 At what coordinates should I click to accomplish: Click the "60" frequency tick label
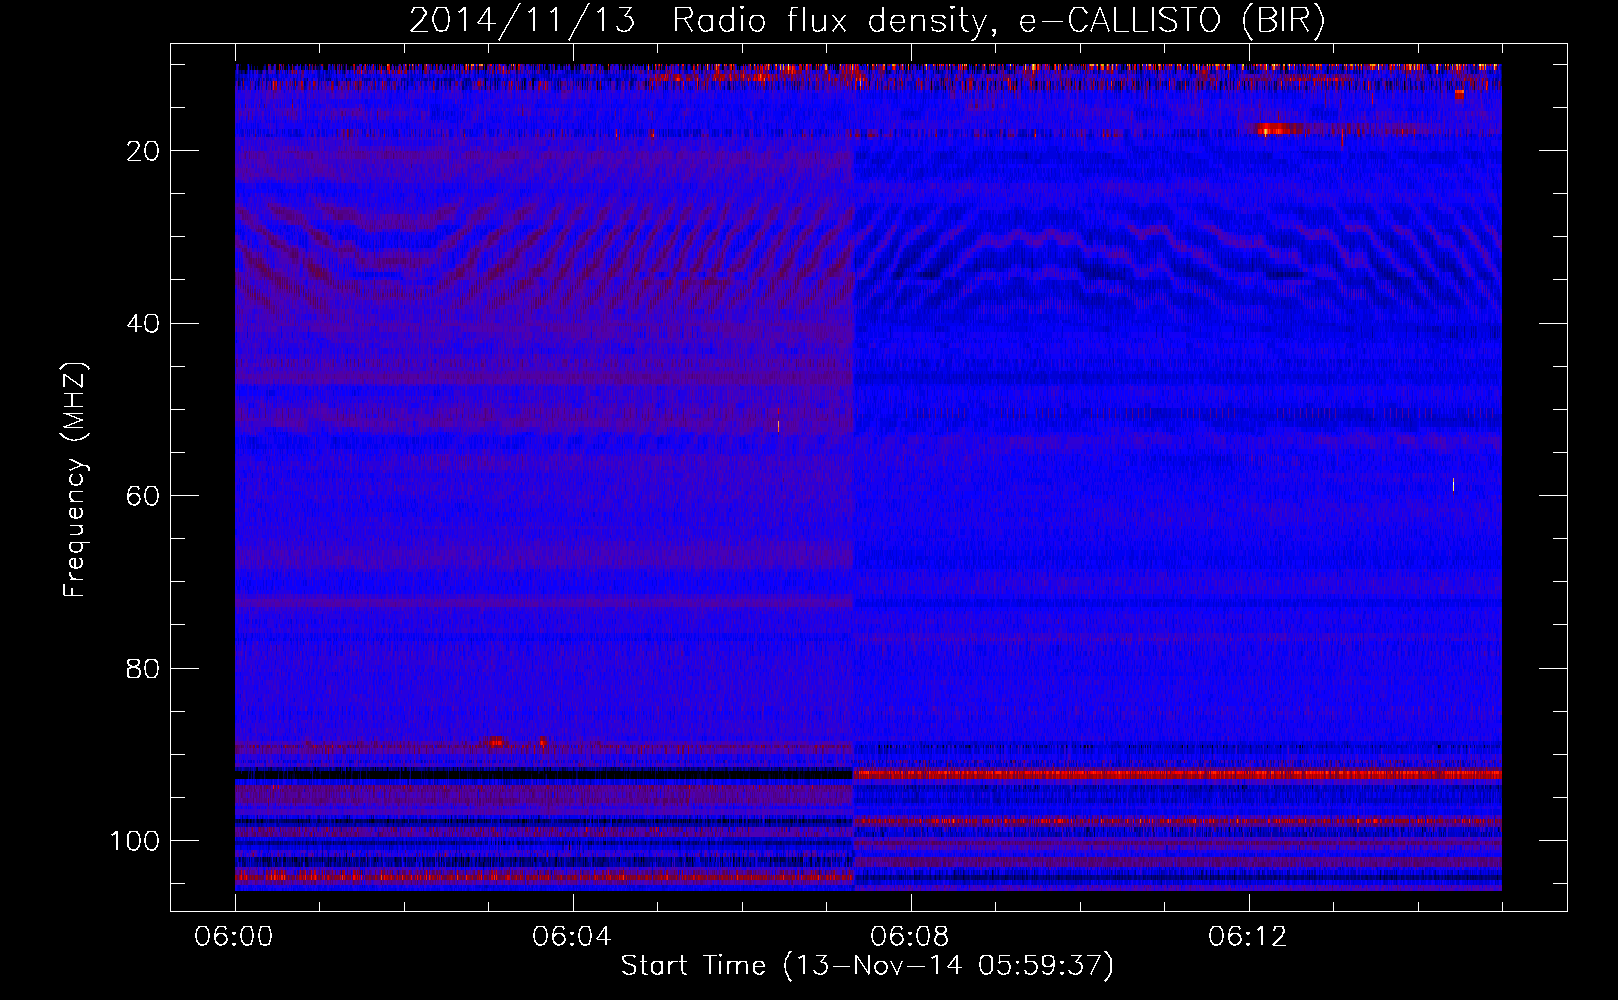click(144, 496)
